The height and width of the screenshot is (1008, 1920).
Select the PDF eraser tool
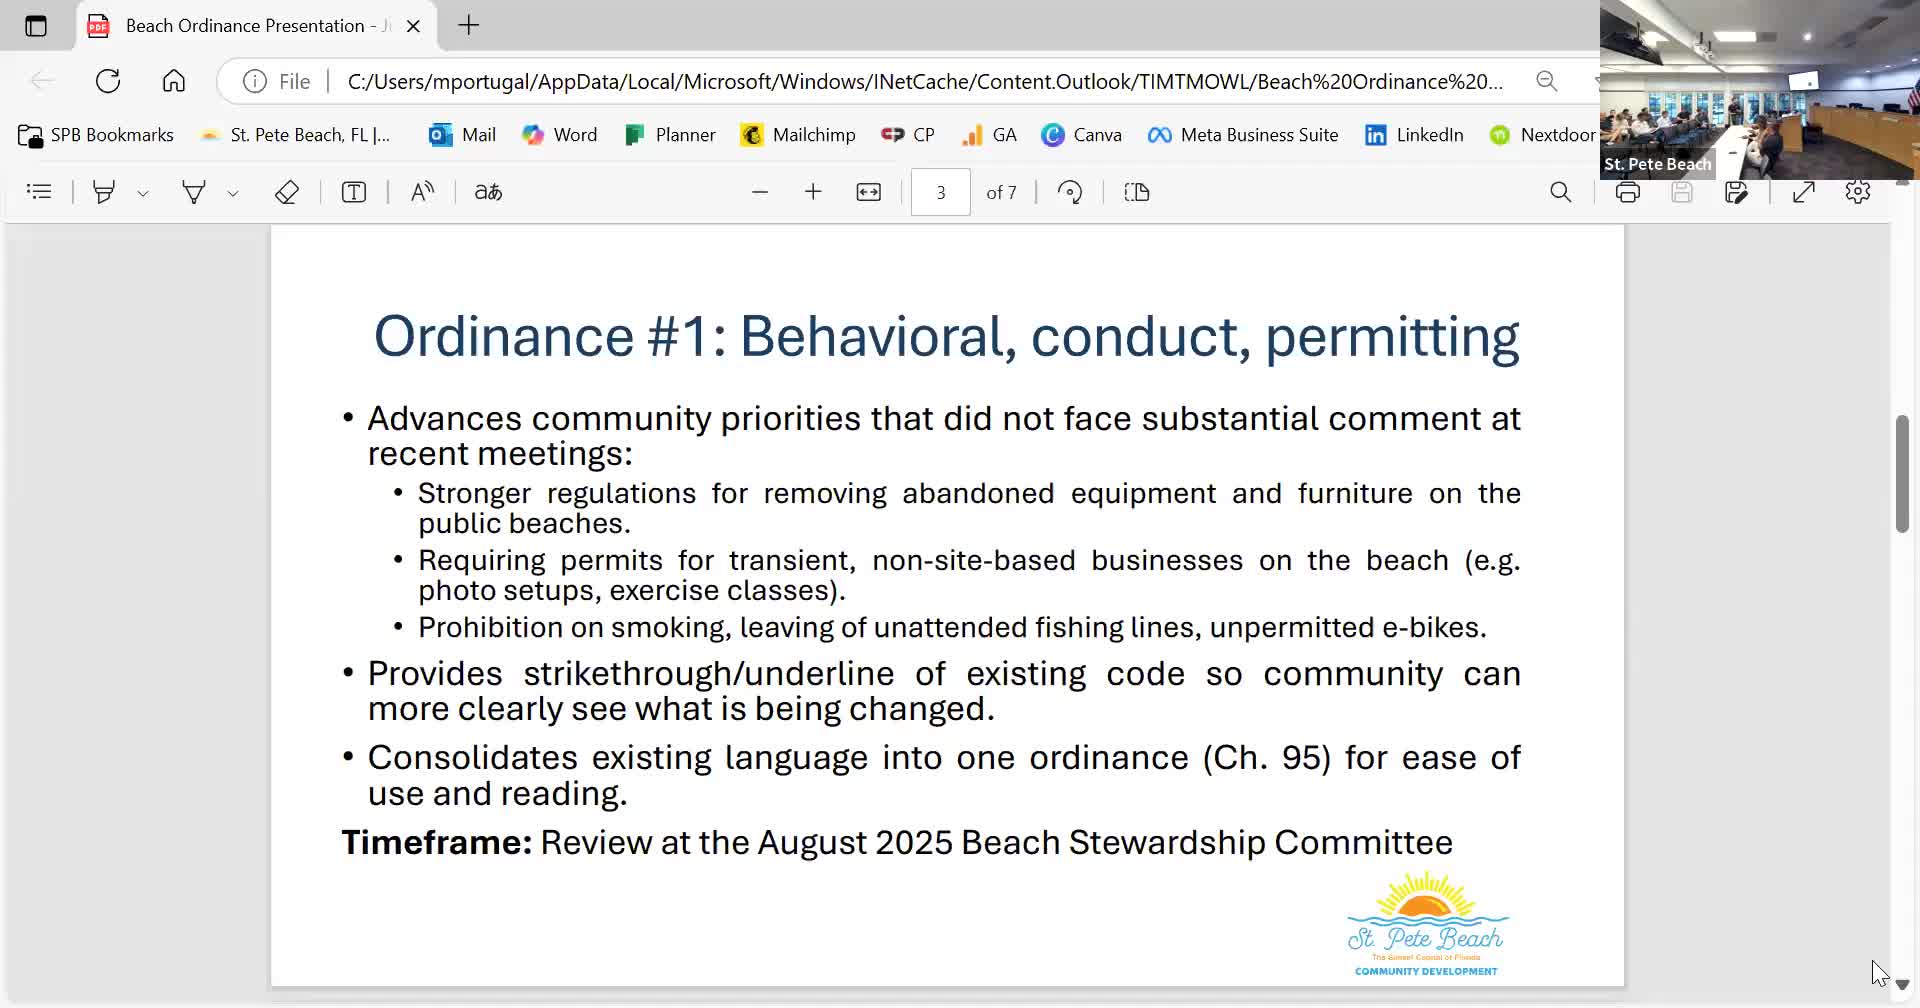[x=287, y=192]
